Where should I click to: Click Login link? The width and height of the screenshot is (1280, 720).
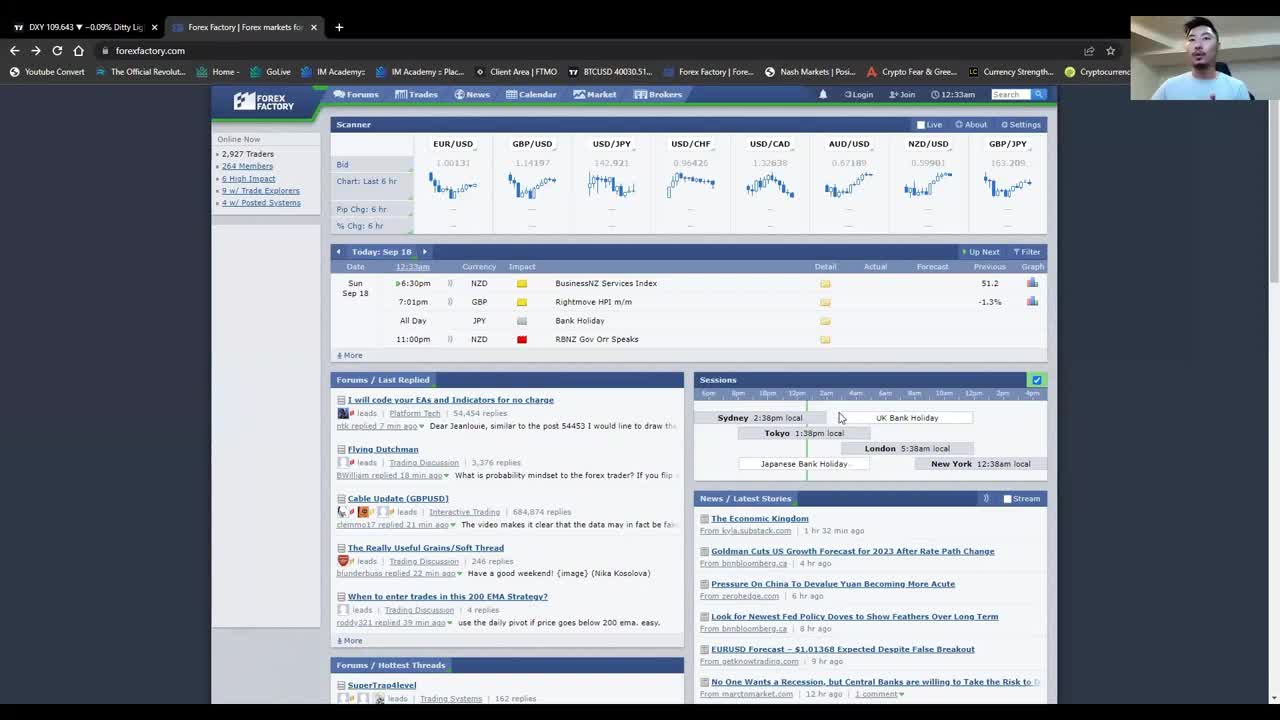[x=859, y=94]
